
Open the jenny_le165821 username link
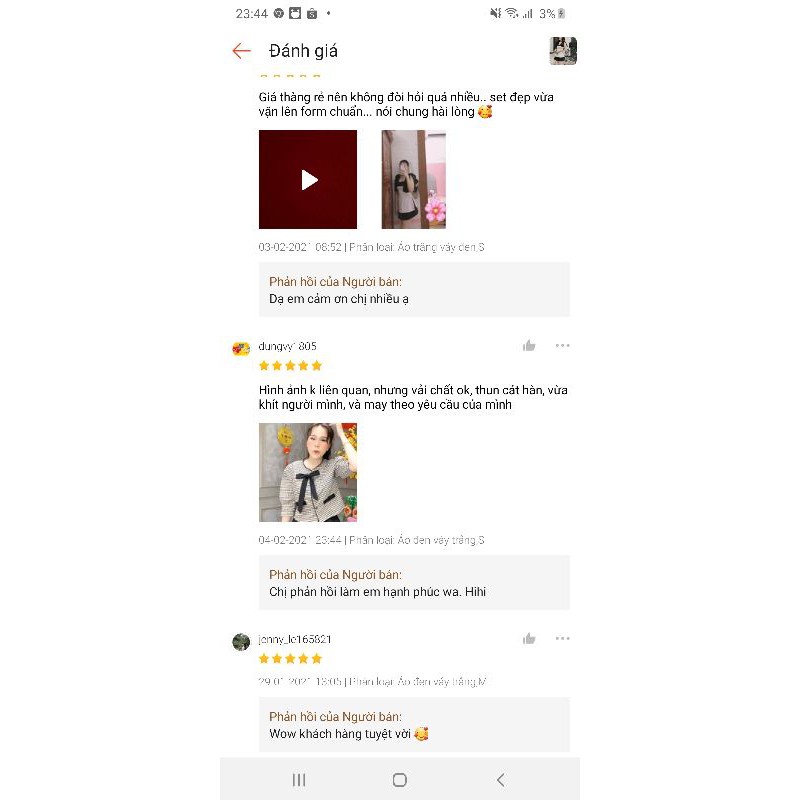[x=295, y=639]
